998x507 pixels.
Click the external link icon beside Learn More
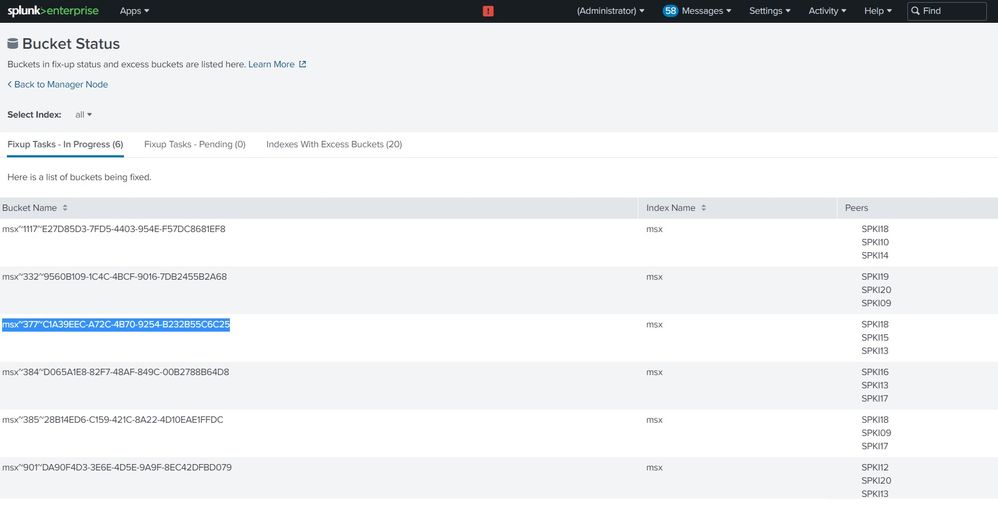click(x=303, y=64)
